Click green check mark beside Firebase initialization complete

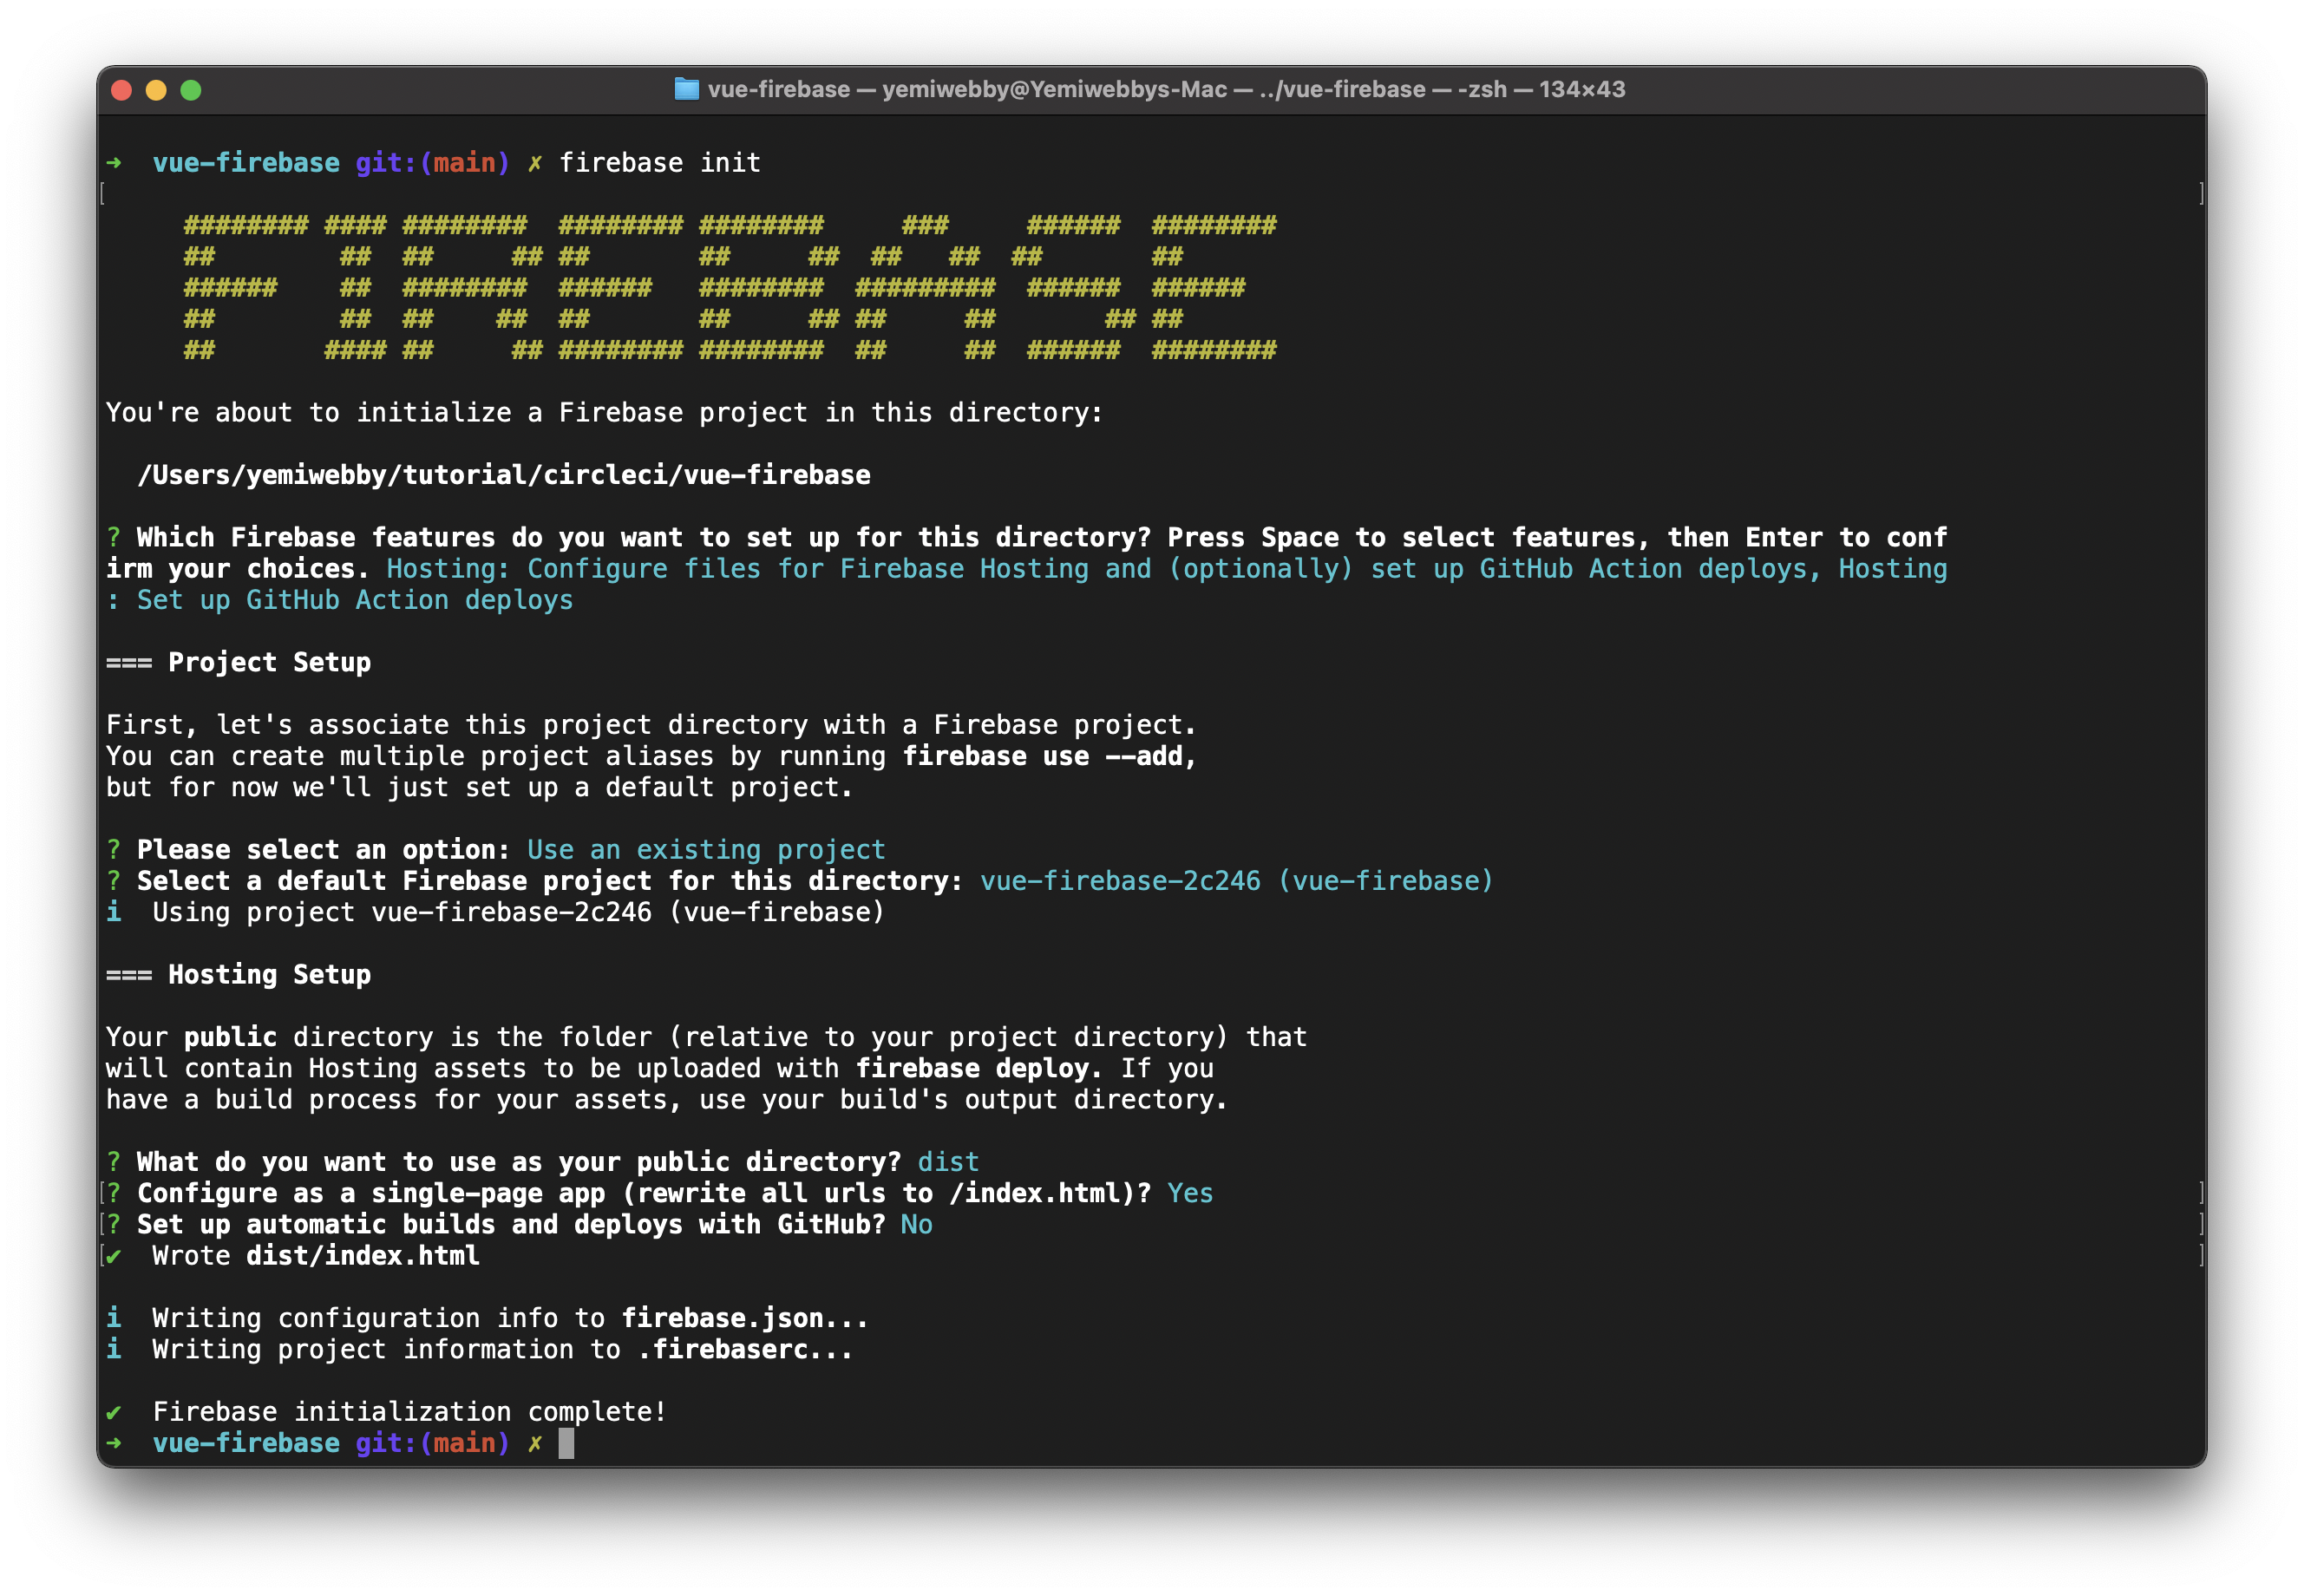click(114, 1412)
